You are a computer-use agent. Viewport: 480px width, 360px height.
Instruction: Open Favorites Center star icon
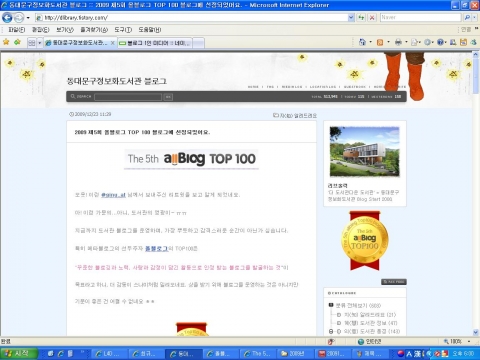6,42
